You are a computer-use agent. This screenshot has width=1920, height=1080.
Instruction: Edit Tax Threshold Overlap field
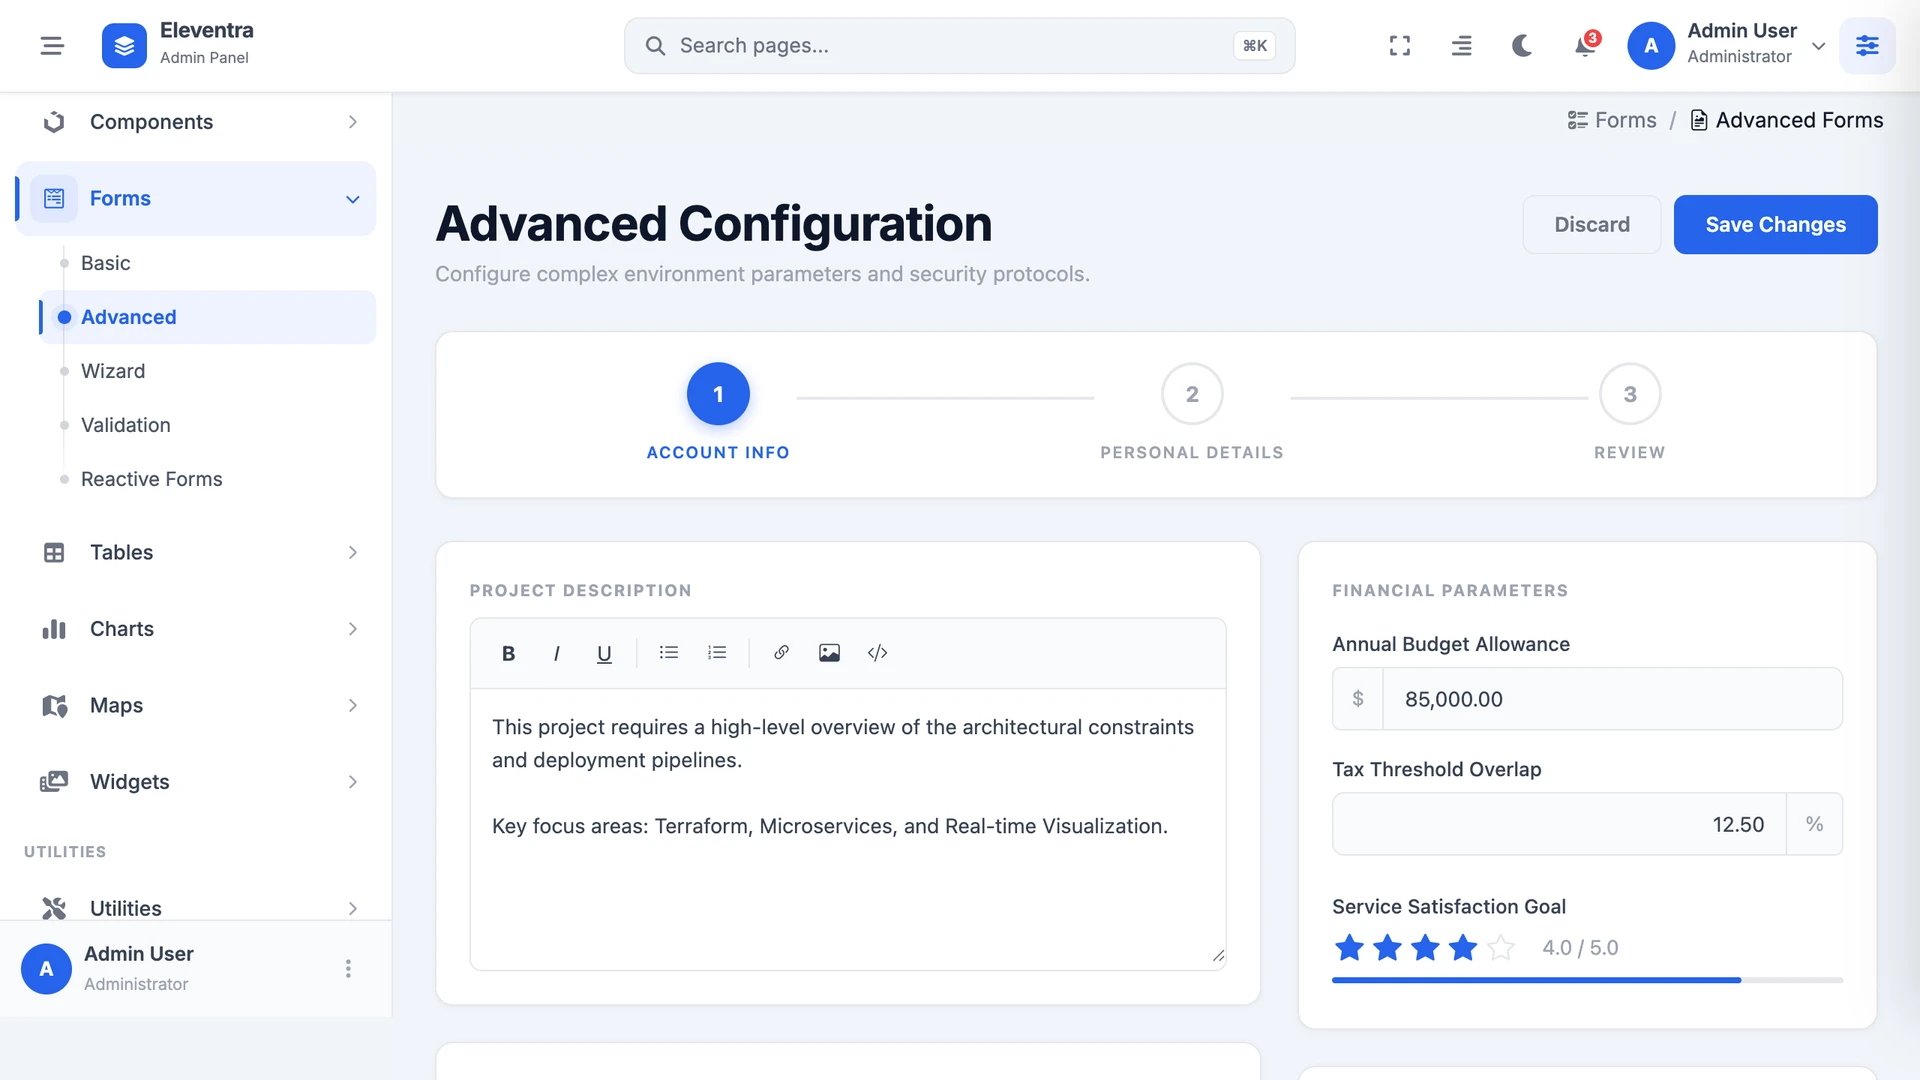pos(1559,824)
